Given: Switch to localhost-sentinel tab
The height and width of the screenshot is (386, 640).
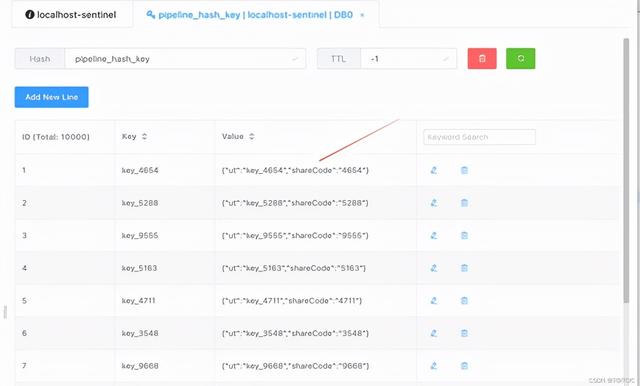Looking at the screenshot, I should click(71, 15).
